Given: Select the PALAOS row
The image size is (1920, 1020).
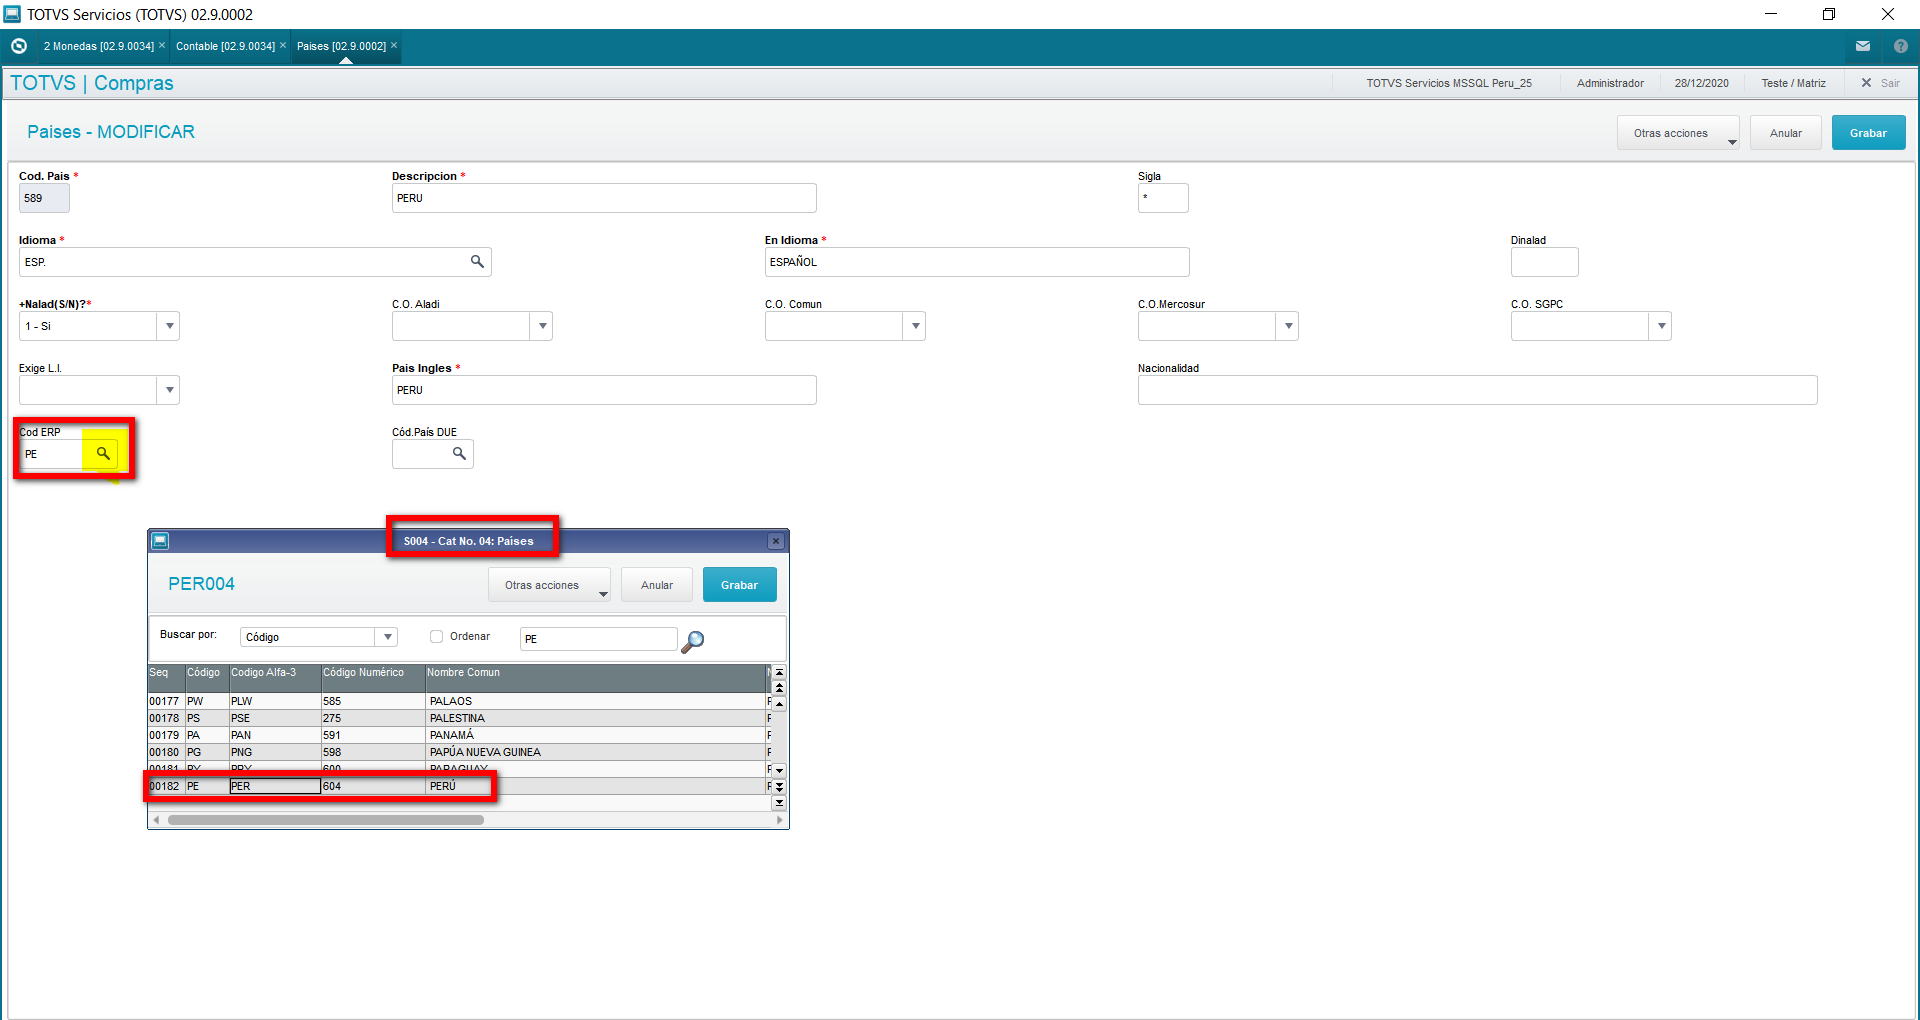Looking at the screenshot, I should click(457, 701).
